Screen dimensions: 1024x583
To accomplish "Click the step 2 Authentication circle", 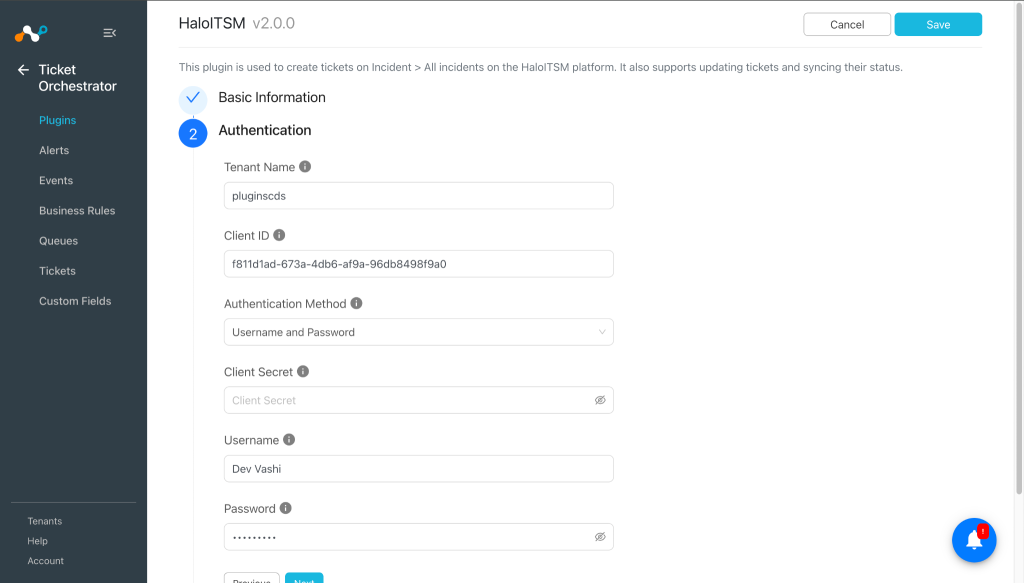I will pos(193,133).
